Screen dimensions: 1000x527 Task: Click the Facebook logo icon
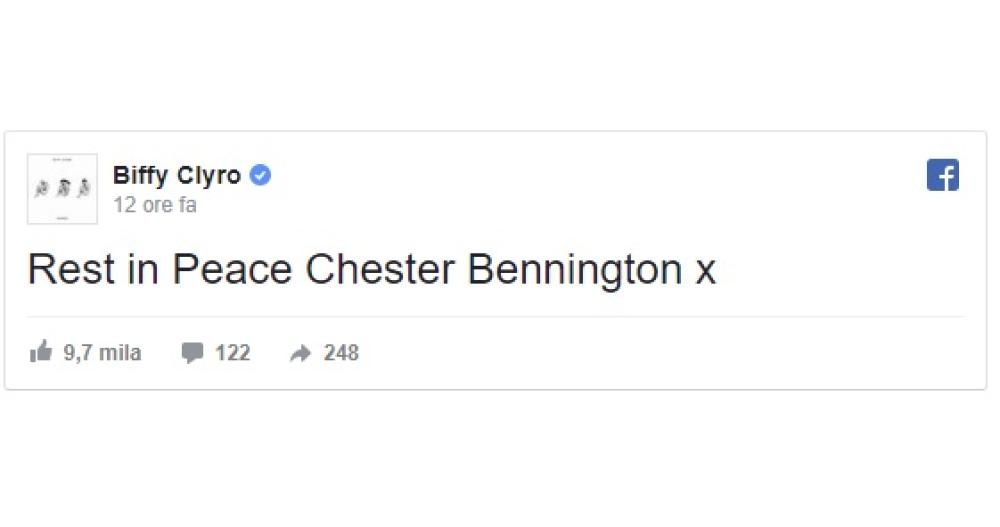point(942,175)
